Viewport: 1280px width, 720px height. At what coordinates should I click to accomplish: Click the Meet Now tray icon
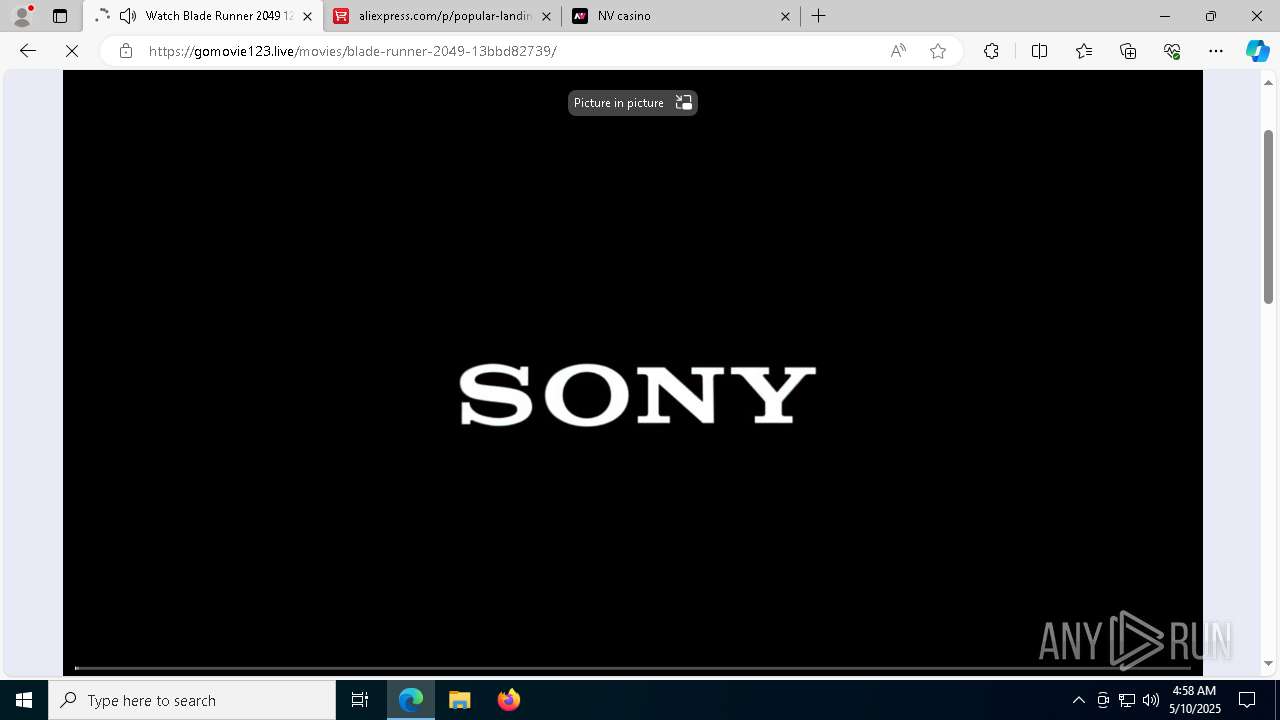[x=1103, y=700]
